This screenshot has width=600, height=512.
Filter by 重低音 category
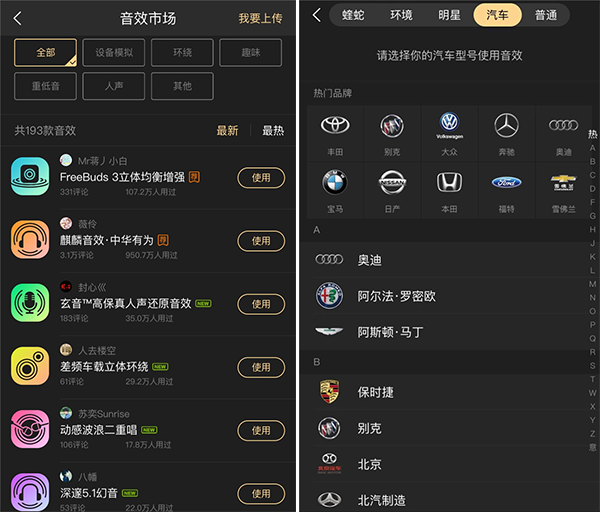coord(46,86)
